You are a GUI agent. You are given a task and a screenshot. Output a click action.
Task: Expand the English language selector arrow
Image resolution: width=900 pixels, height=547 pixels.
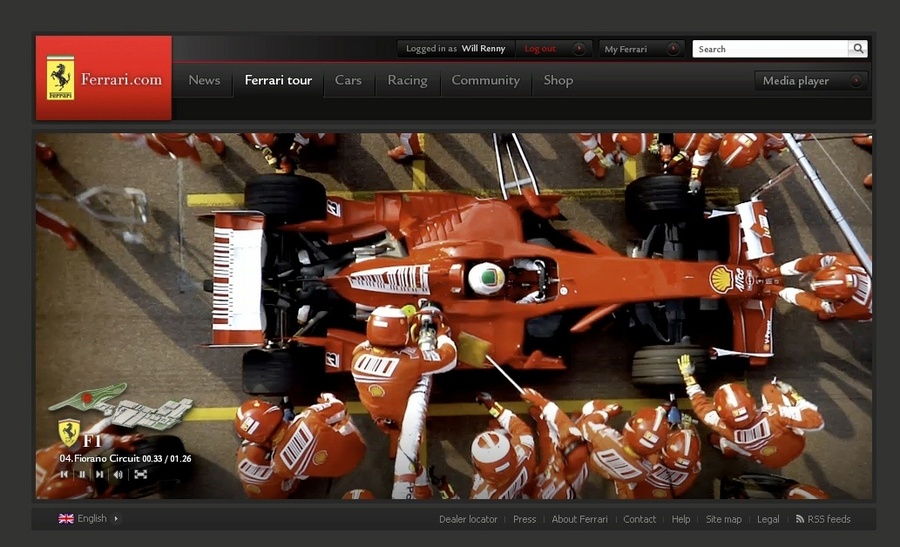116,519
